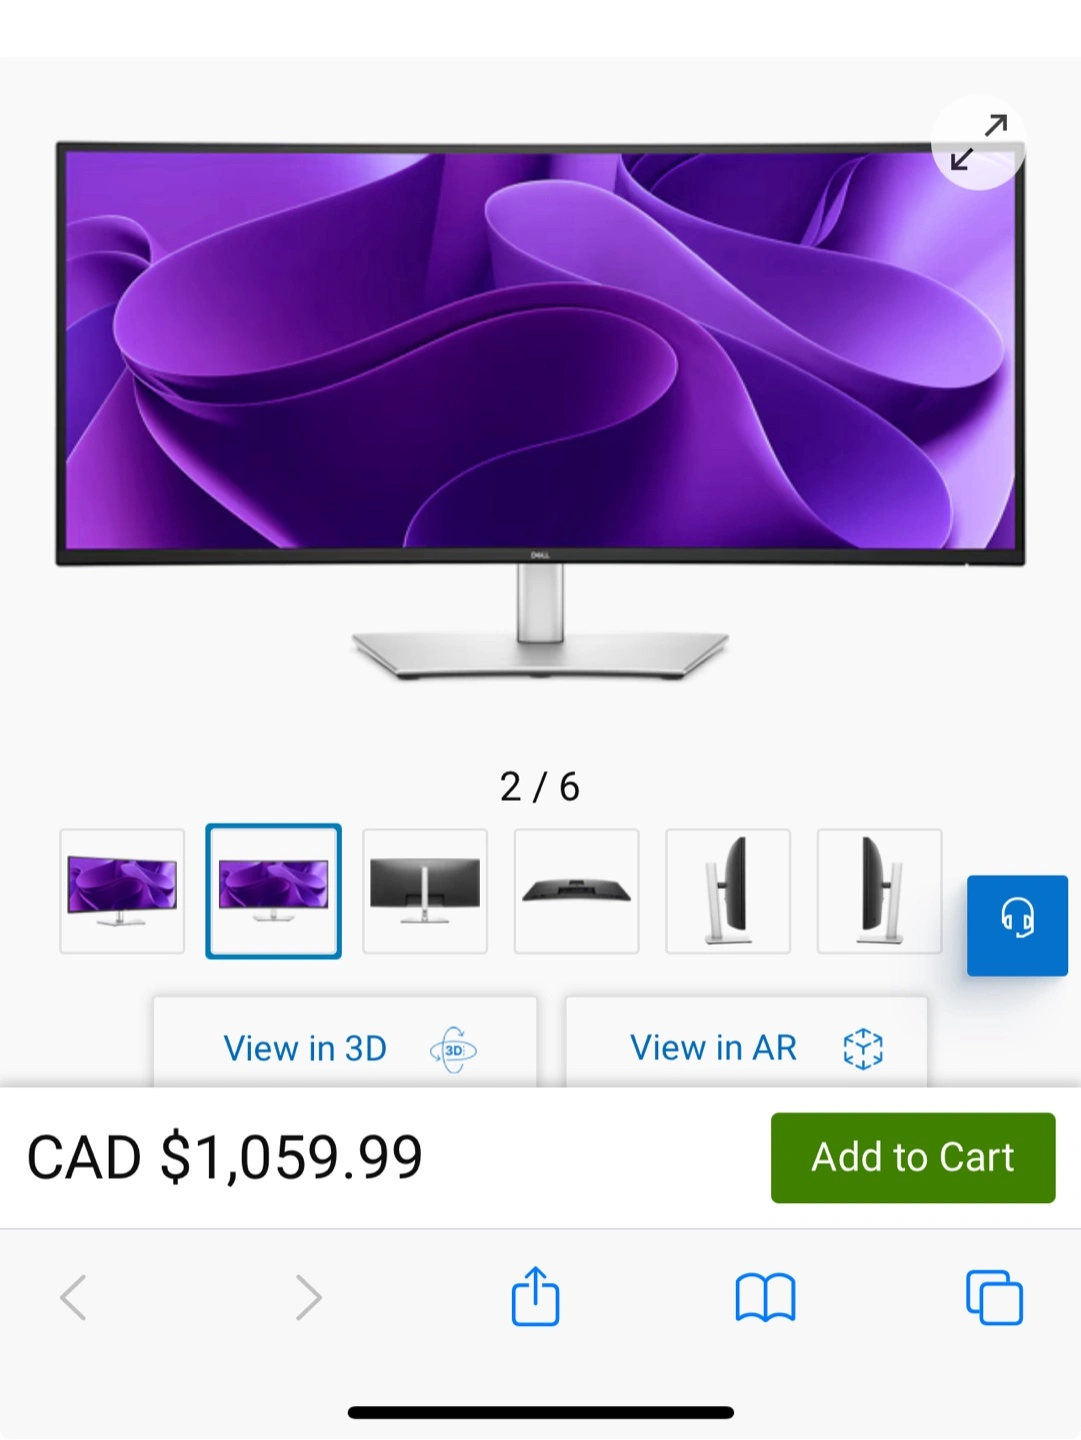
Task: Open the Safari tabs overview icon
Action: [x=994, y=1297]
